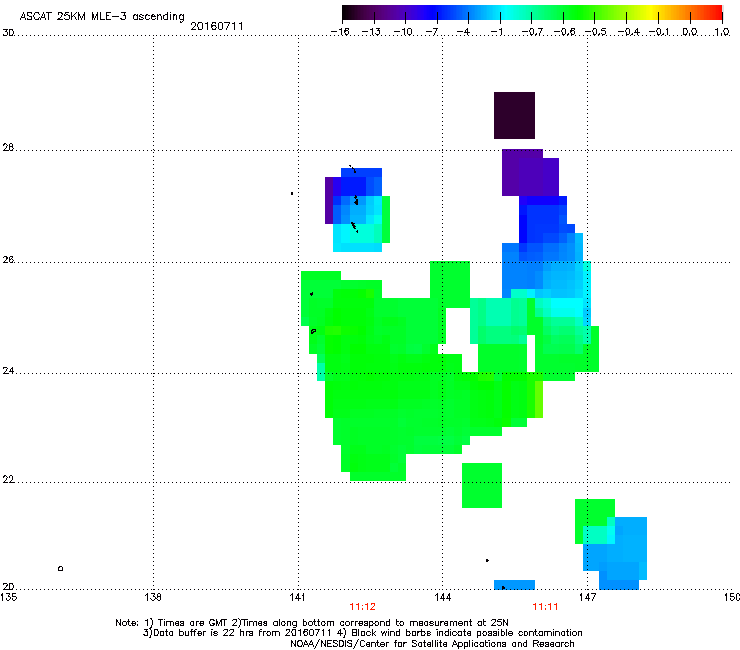The width and height of the screenshot is (740, 650).
Task: Click the color bar label -16
Action: (340, 32)
